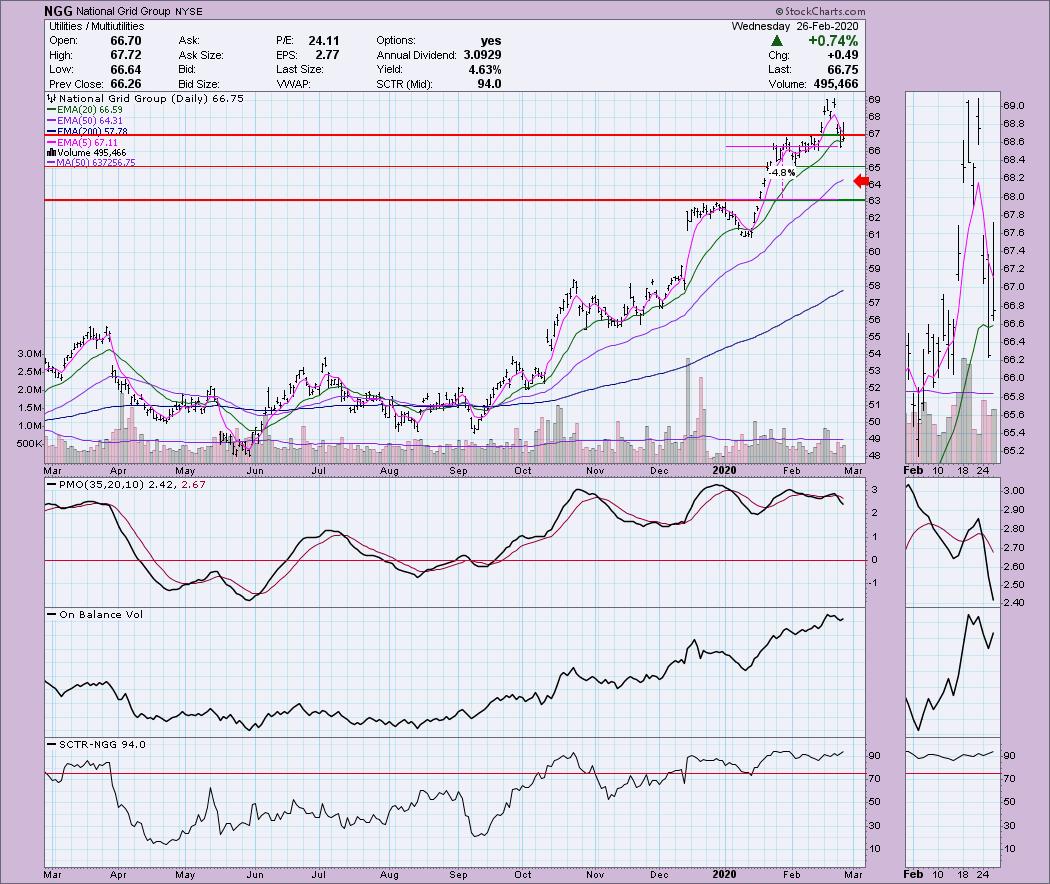The width and height of the screenshot is (1050, 884).
Task: Click the Last price value 66.75
Action: point(842,70)
